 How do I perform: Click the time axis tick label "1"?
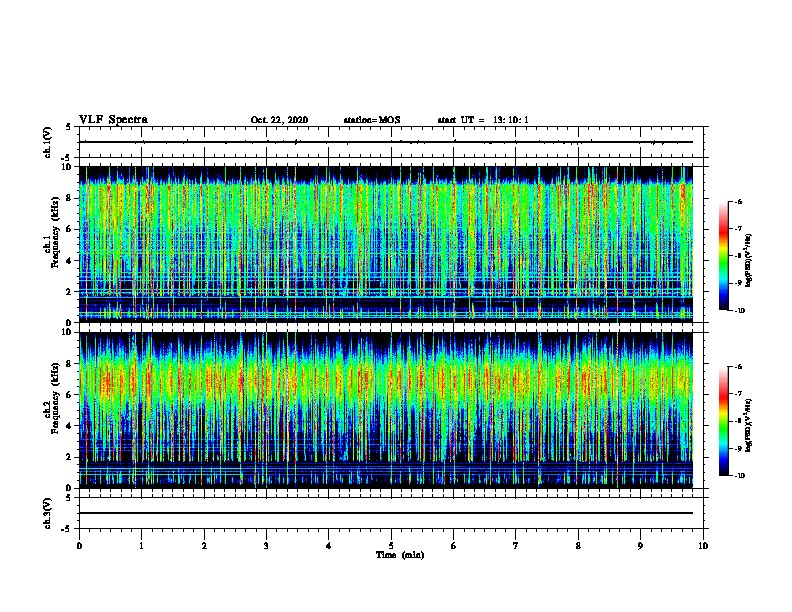pyautogui.click(x=141, y=546)
